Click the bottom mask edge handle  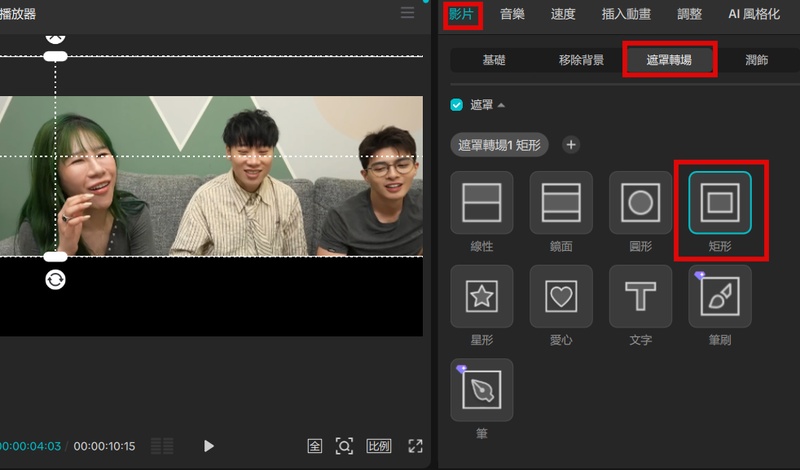55,257
